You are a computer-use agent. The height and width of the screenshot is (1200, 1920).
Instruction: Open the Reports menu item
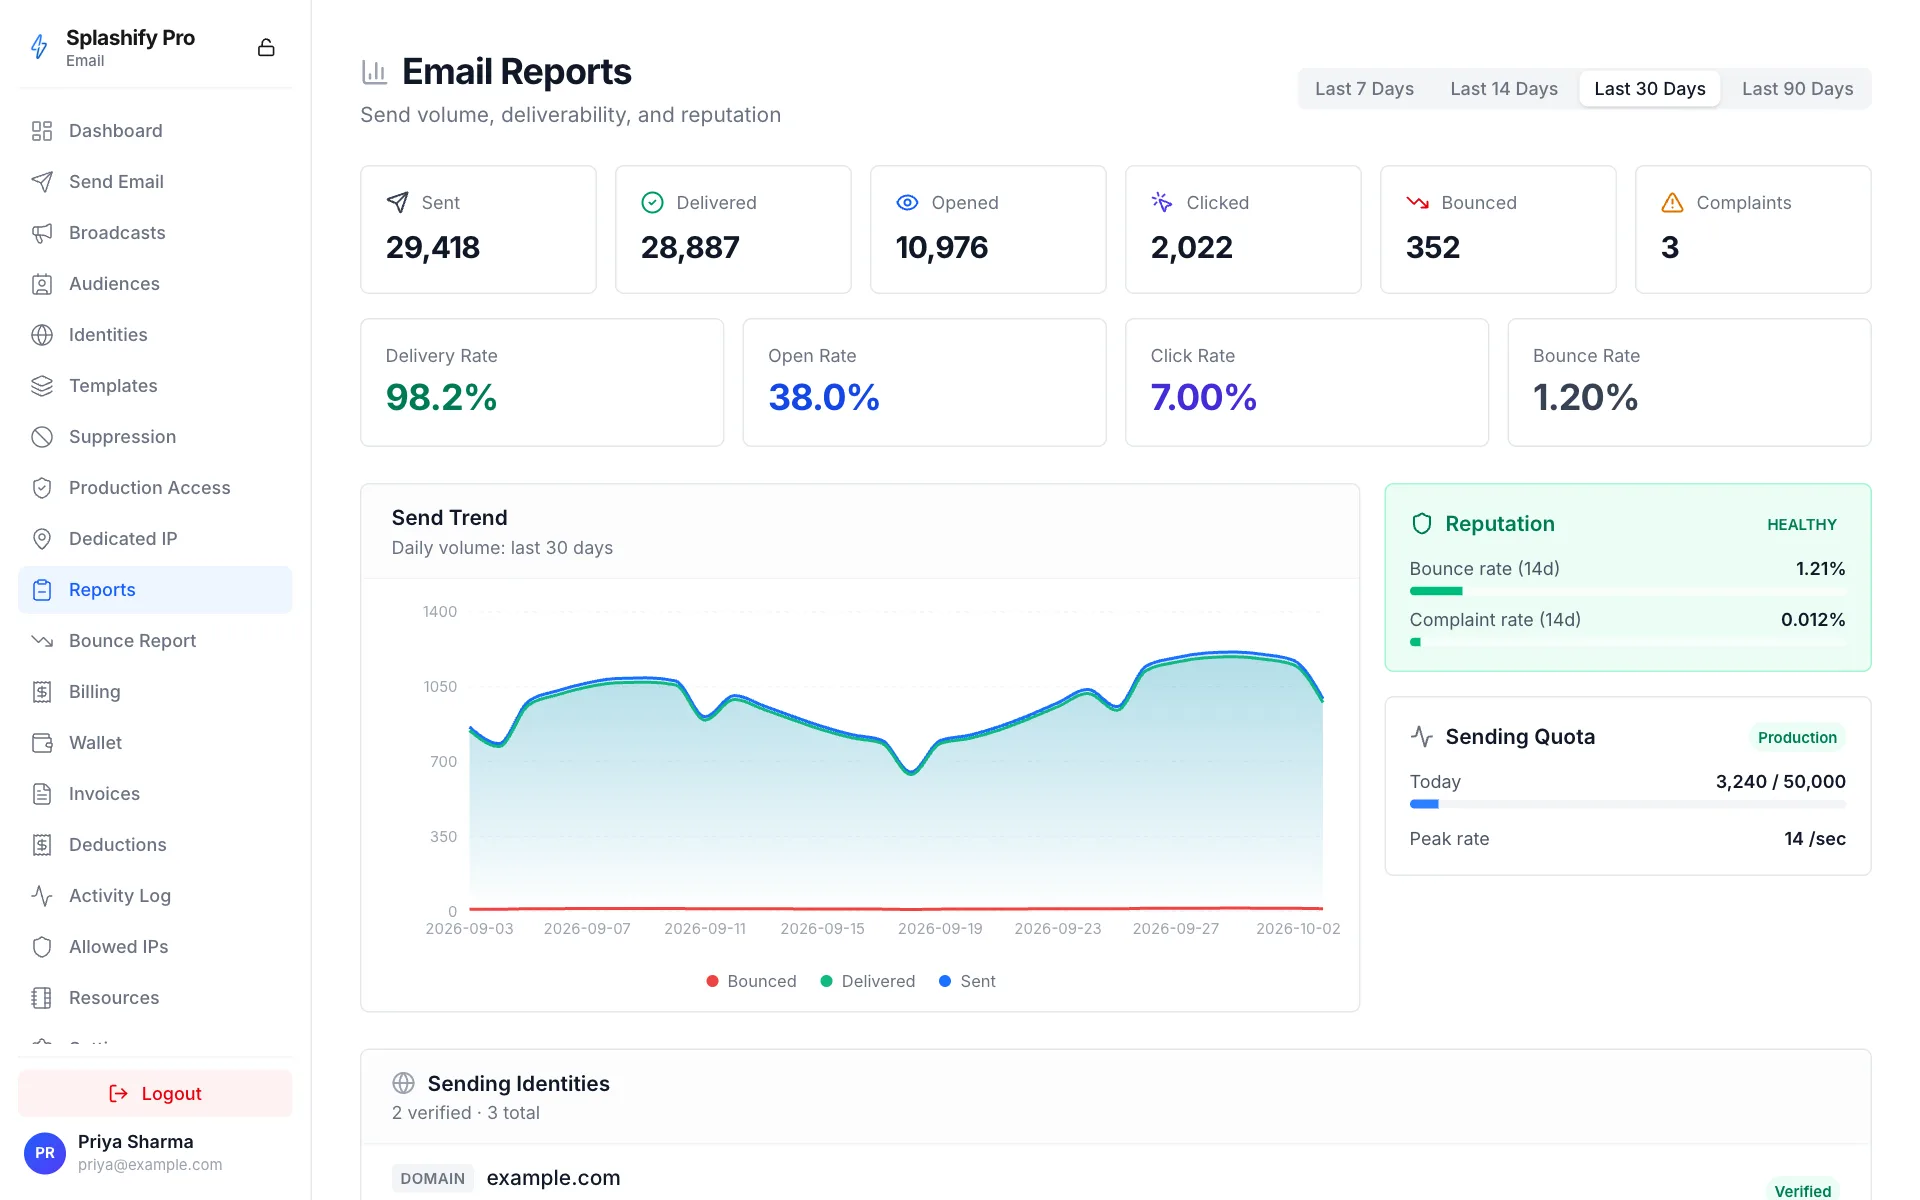(155, 590)
